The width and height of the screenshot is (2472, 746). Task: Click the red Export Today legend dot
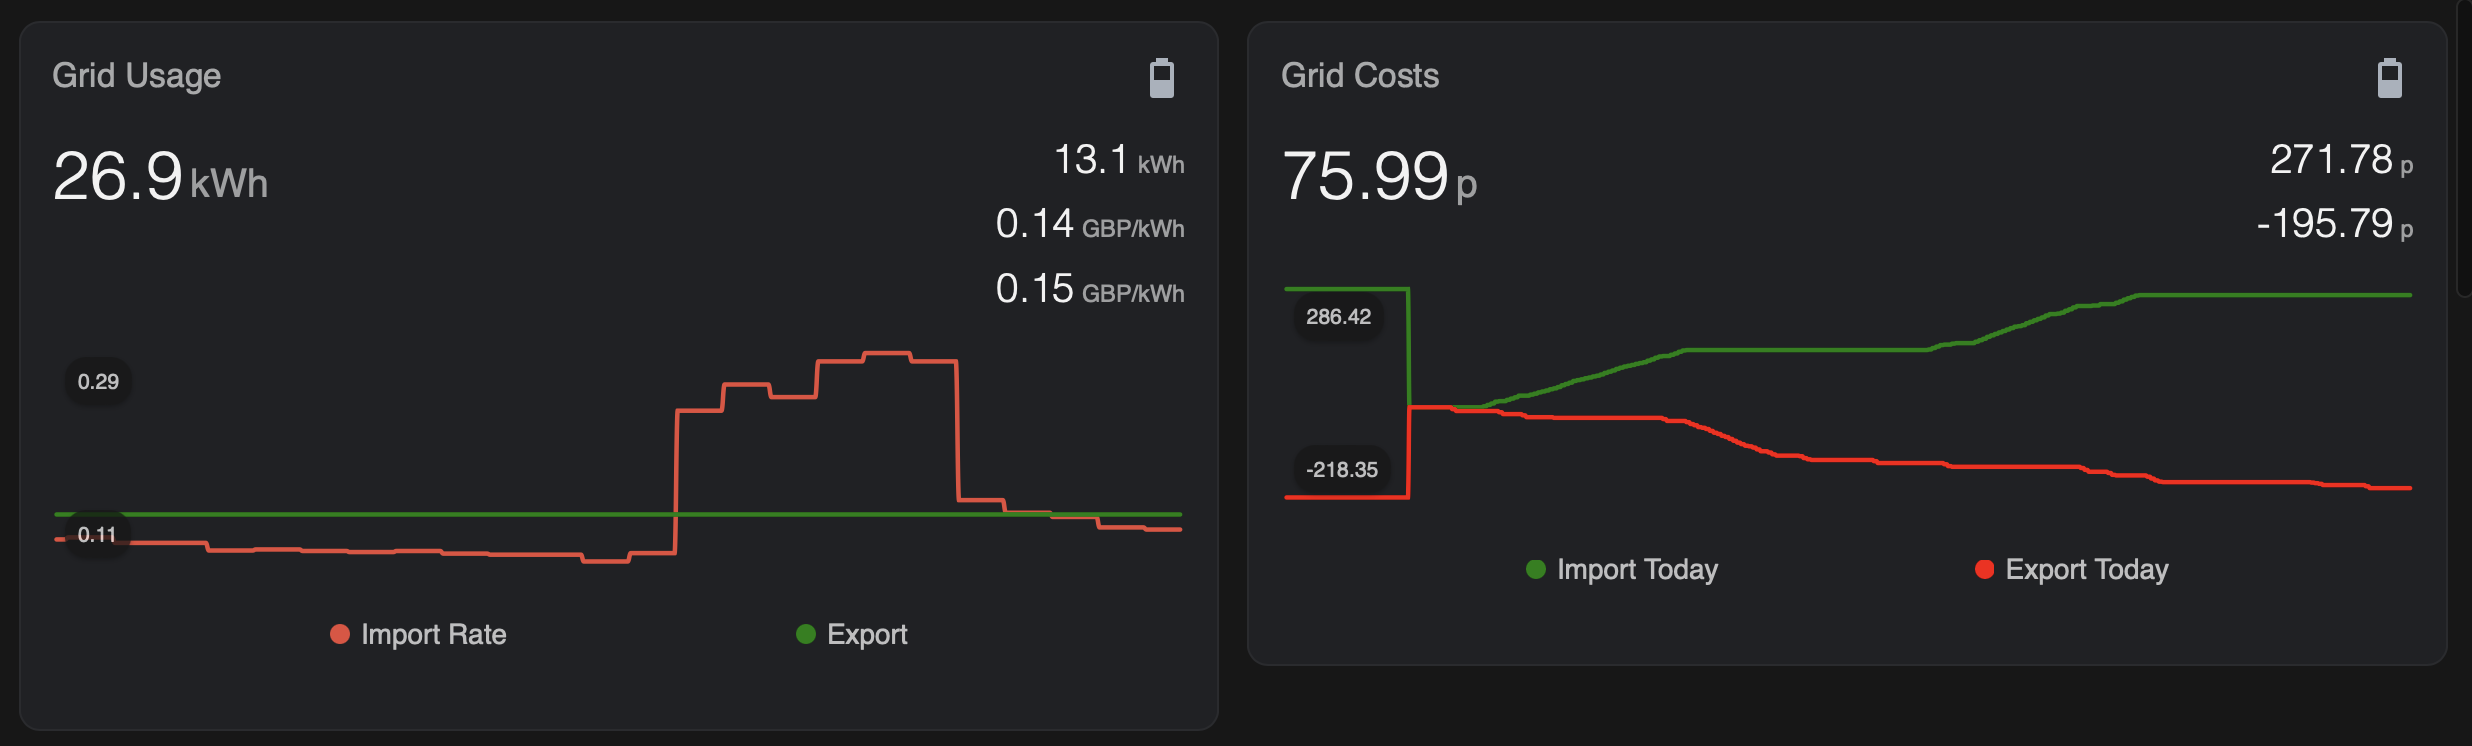coord(1985,569)
